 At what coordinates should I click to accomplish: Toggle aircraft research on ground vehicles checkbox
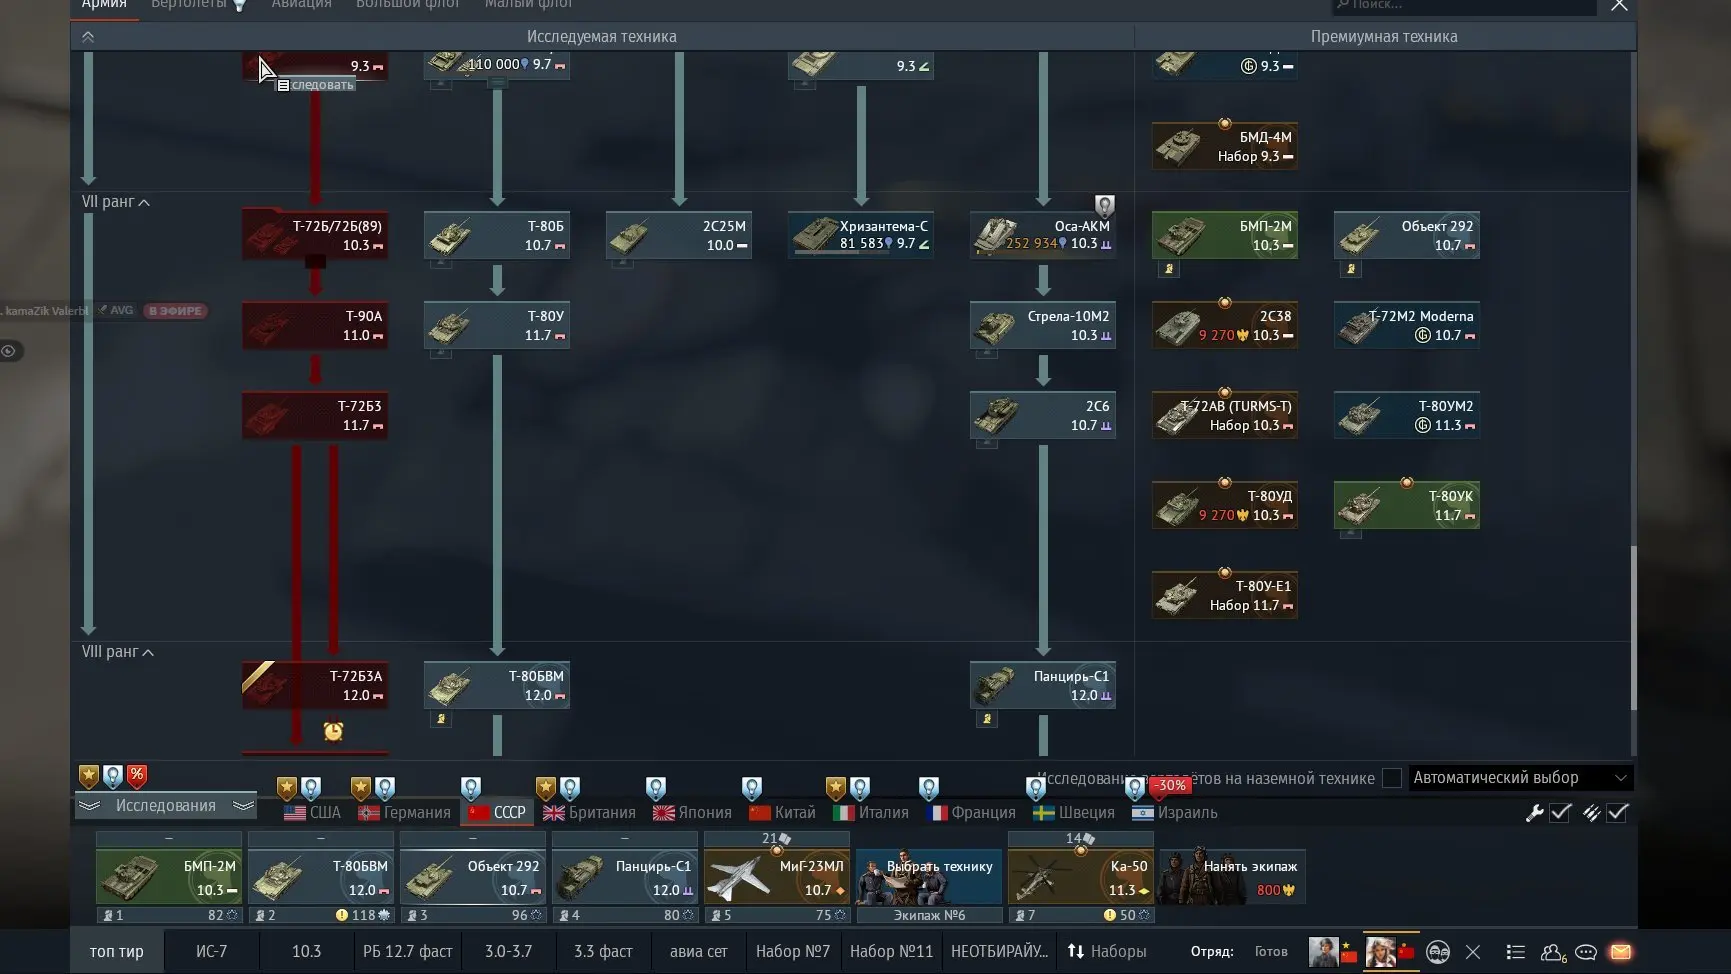(1391, 778)
